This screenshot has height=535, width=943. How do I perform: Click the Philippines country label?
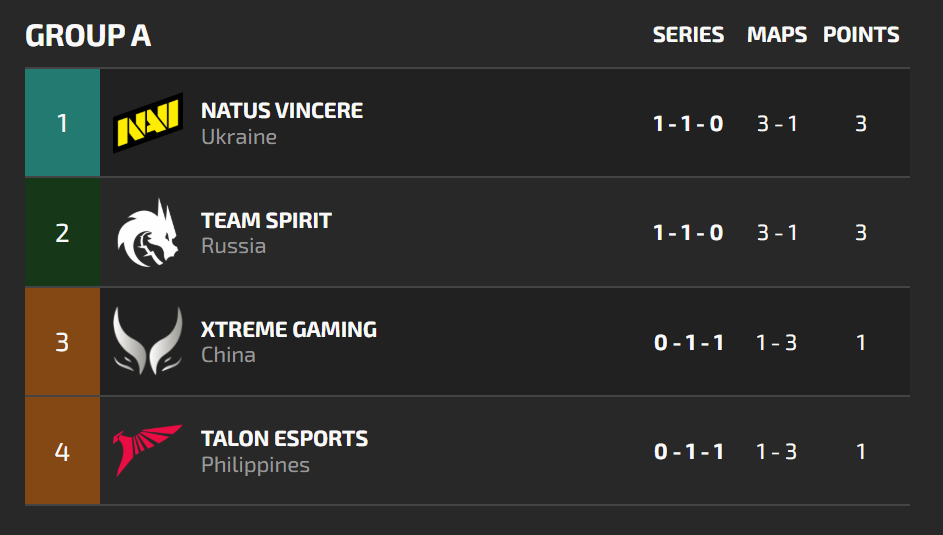[x=255, y=465]
